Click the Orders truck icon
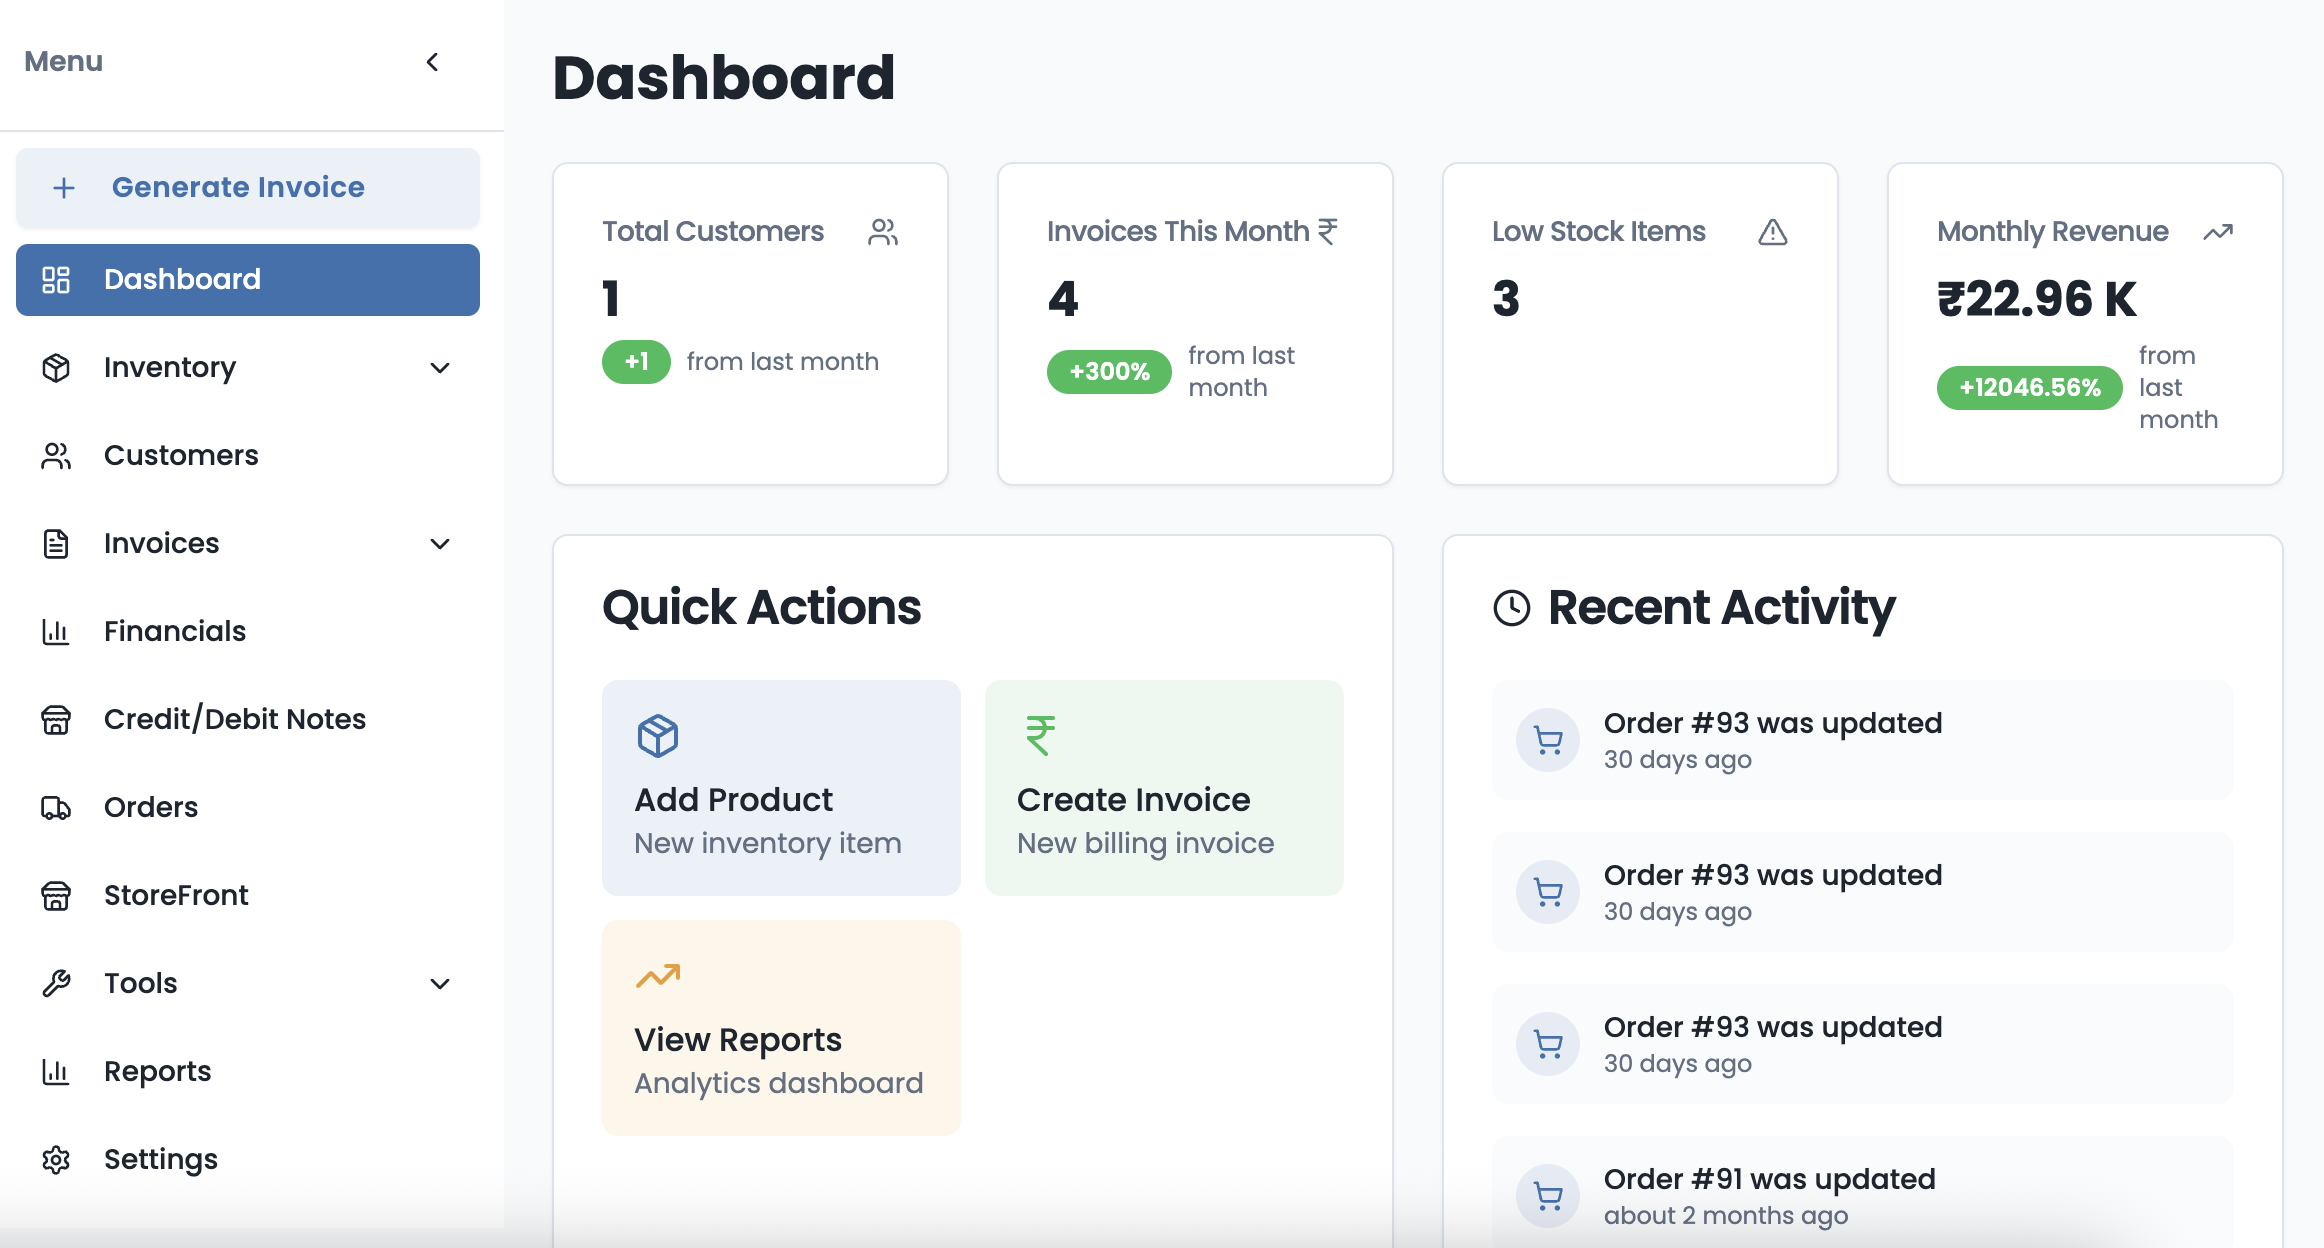This screenshot has width=2324, height=1248. point(56,808)
